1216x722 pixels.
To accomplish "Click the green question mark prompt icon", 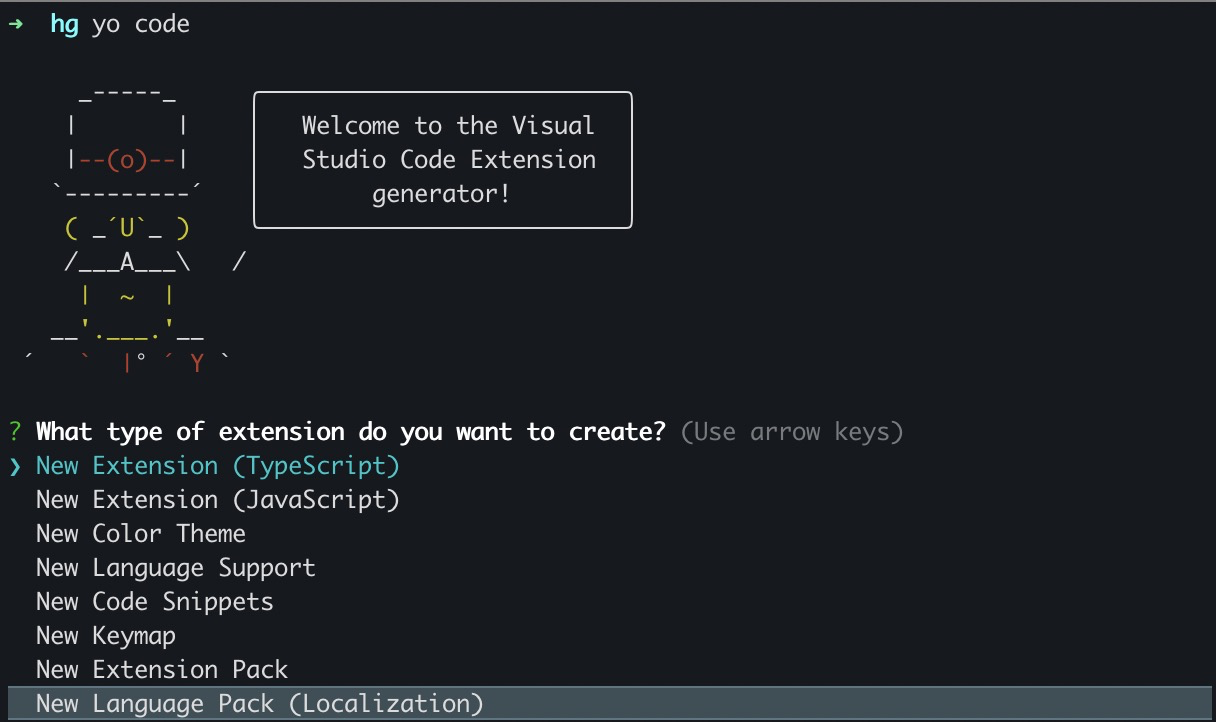I will [x=15, y=432].
